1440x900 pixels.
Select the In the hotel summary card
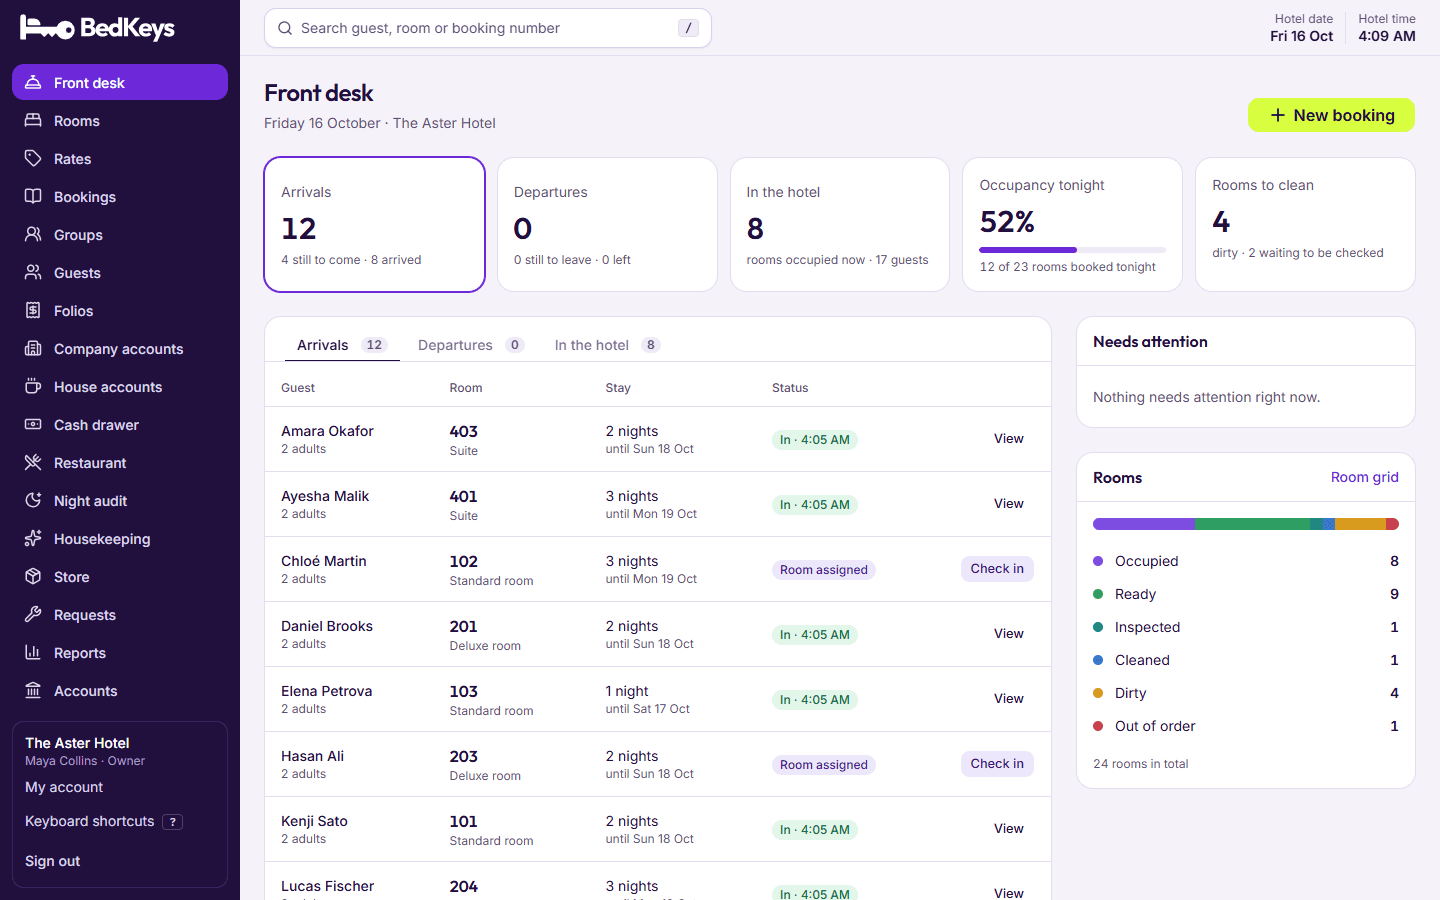[840, 224]
